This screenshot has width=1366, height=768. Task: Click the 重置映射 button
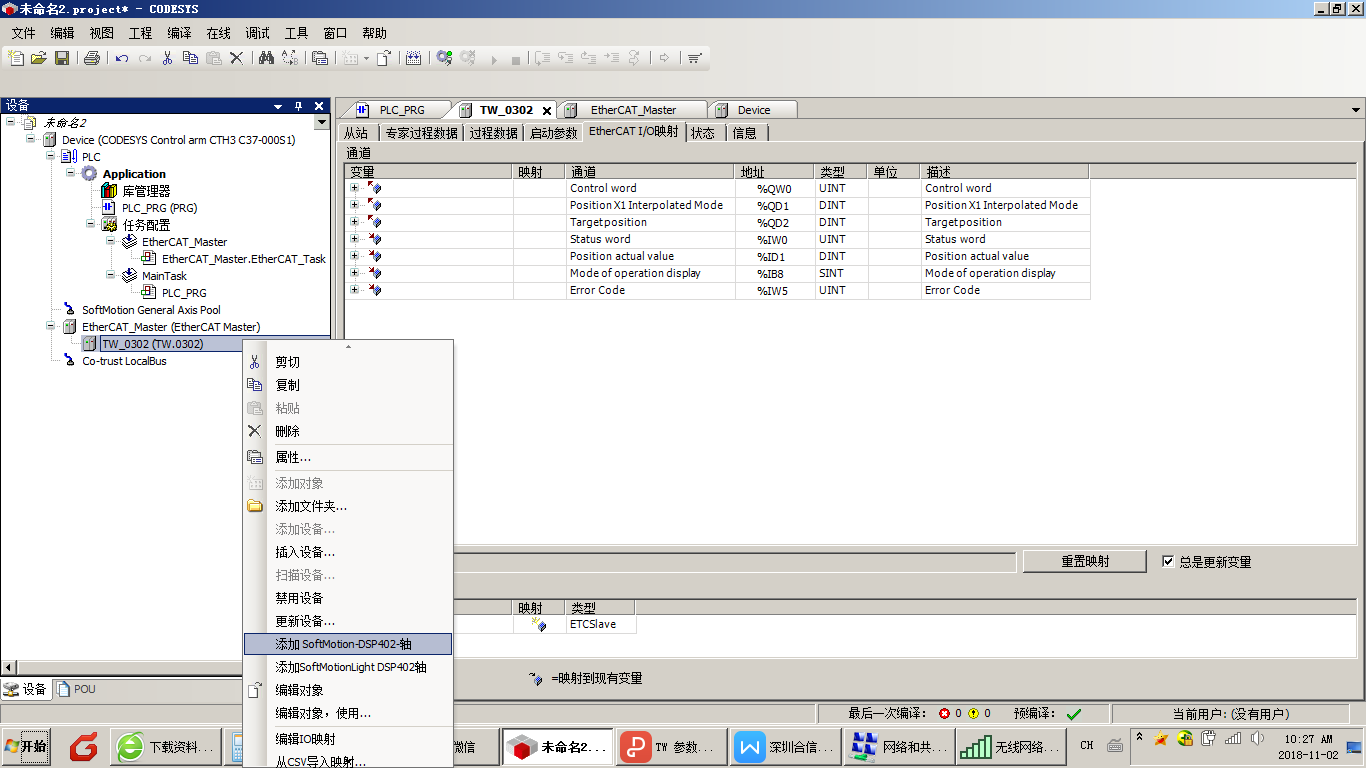1085,561
